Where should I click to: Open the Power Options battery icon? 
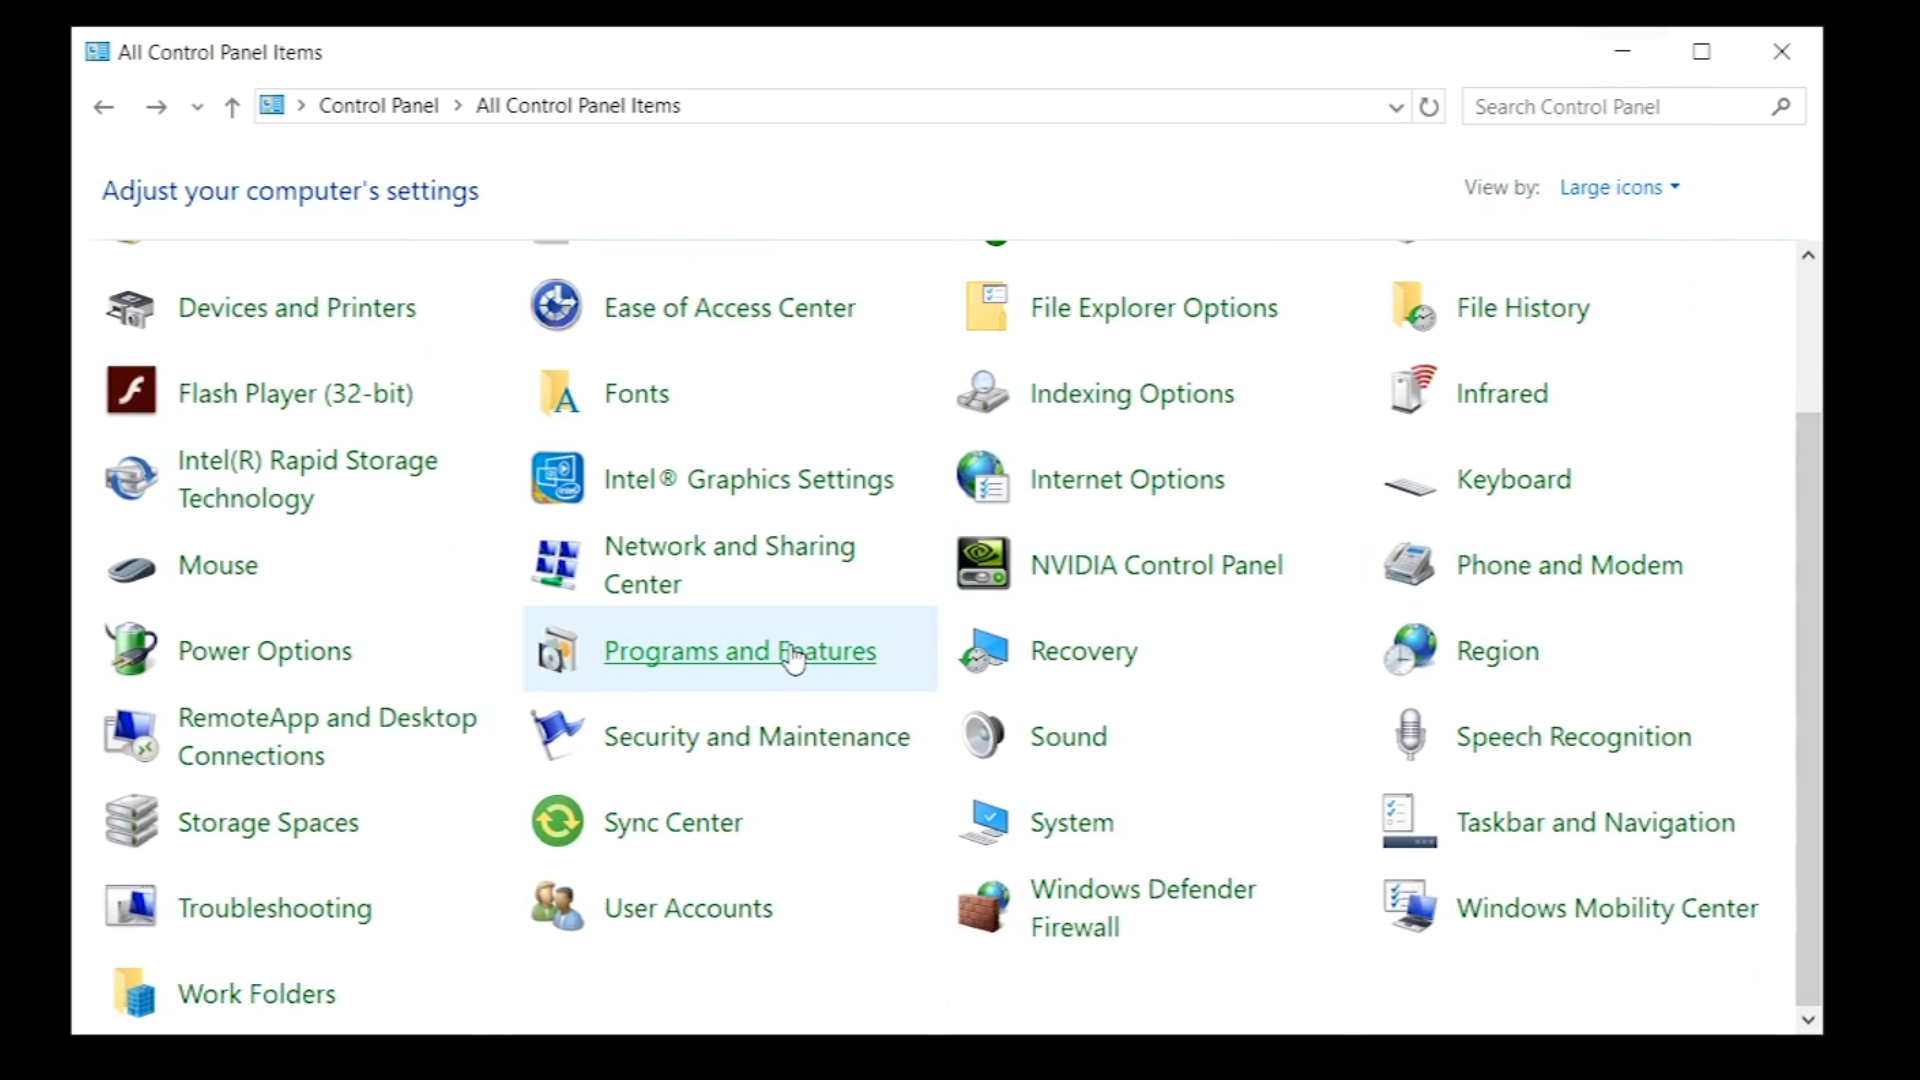131,650
